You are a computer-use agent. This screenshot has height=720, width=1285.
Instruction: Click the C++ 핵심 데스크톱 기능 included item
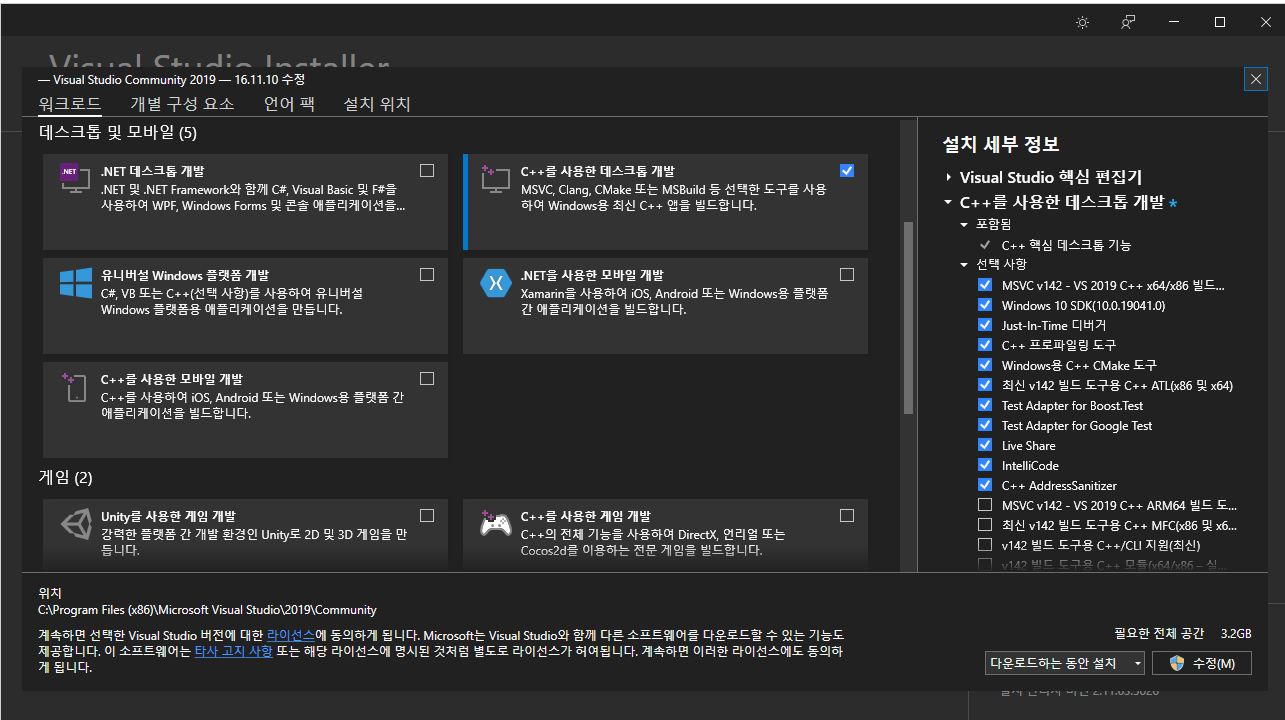(x=1066, y=245)
